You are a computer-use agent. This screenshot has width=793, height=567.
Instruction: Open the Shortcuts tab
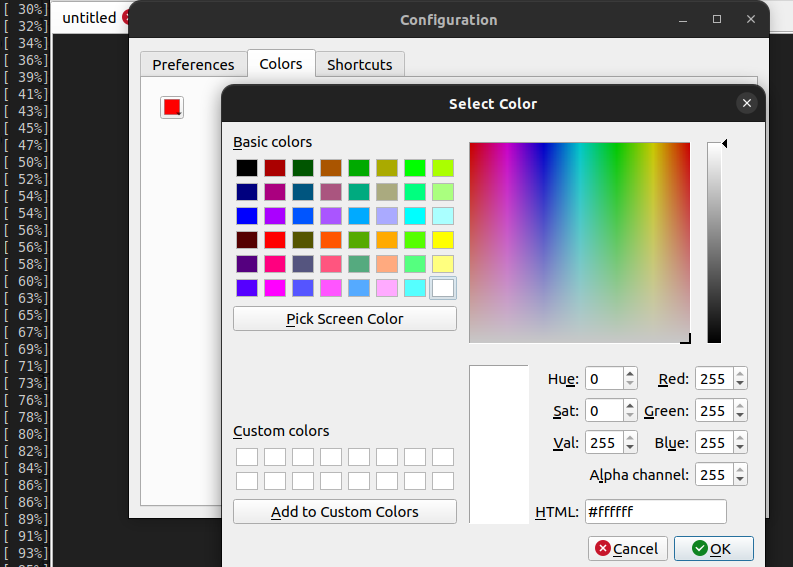point(360,65)
